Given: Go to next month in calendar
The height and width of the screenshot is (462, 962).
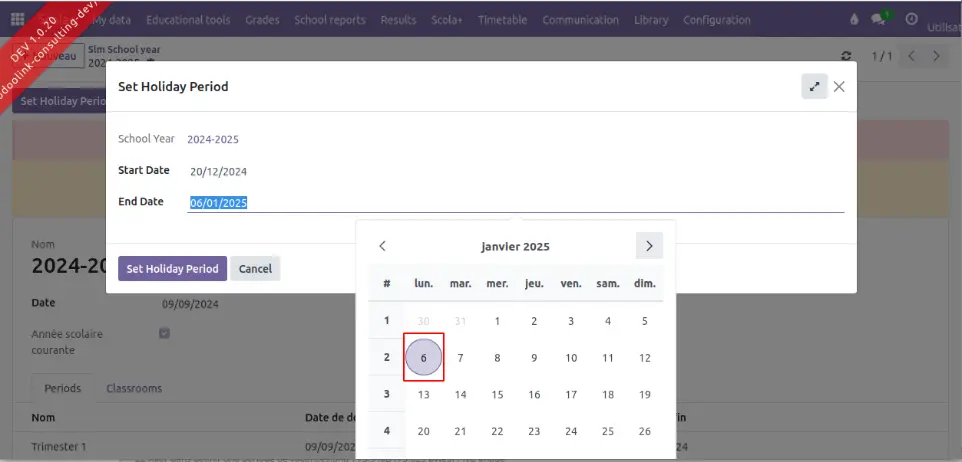Looking at the screenshot, I should pos(648,246).
